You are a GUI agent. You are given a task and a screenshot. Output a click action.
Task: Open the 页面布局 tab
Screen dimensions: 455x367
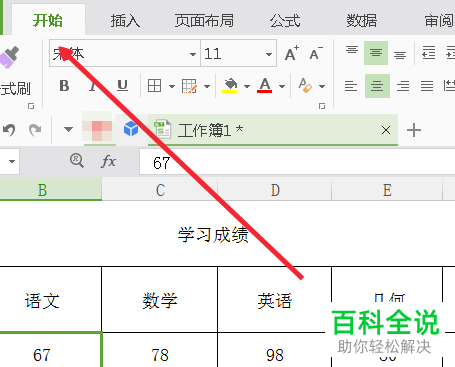point(204,21)
